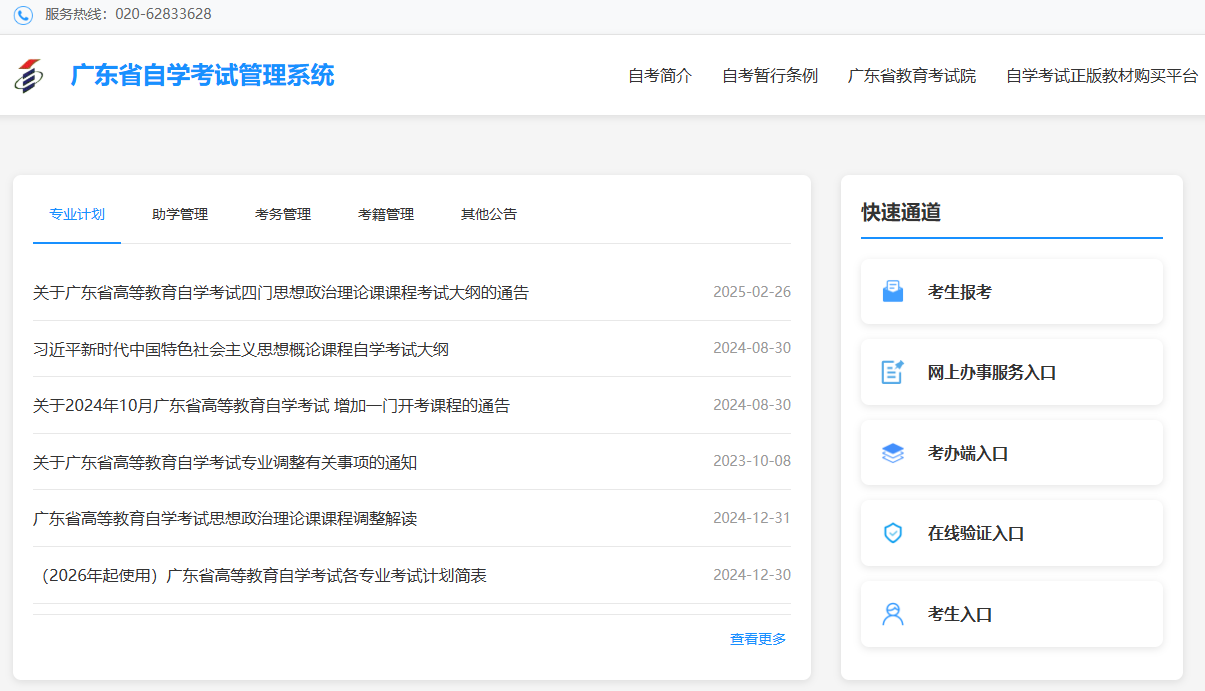
Task: Switch to the 助学管理 tab
Action: click(180, 214)
